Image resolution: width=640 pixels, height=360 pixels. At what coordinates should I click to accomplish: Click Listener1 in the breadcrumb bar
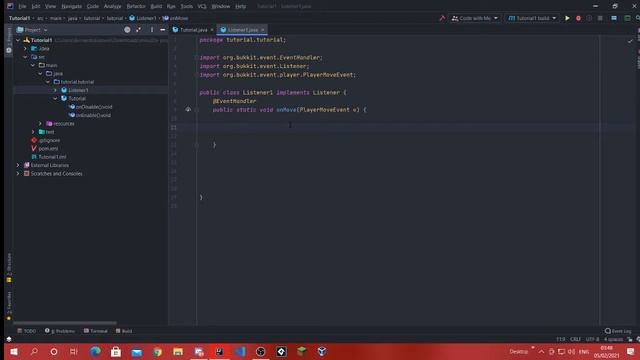pyautogui.click(x=143, y=18)
